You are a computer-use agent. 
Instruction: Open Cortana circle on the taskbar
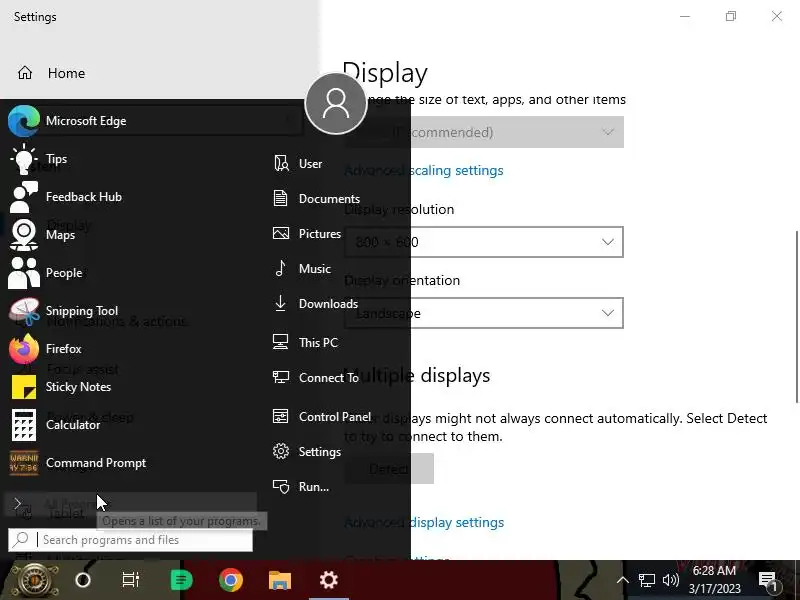pos(83,580)
